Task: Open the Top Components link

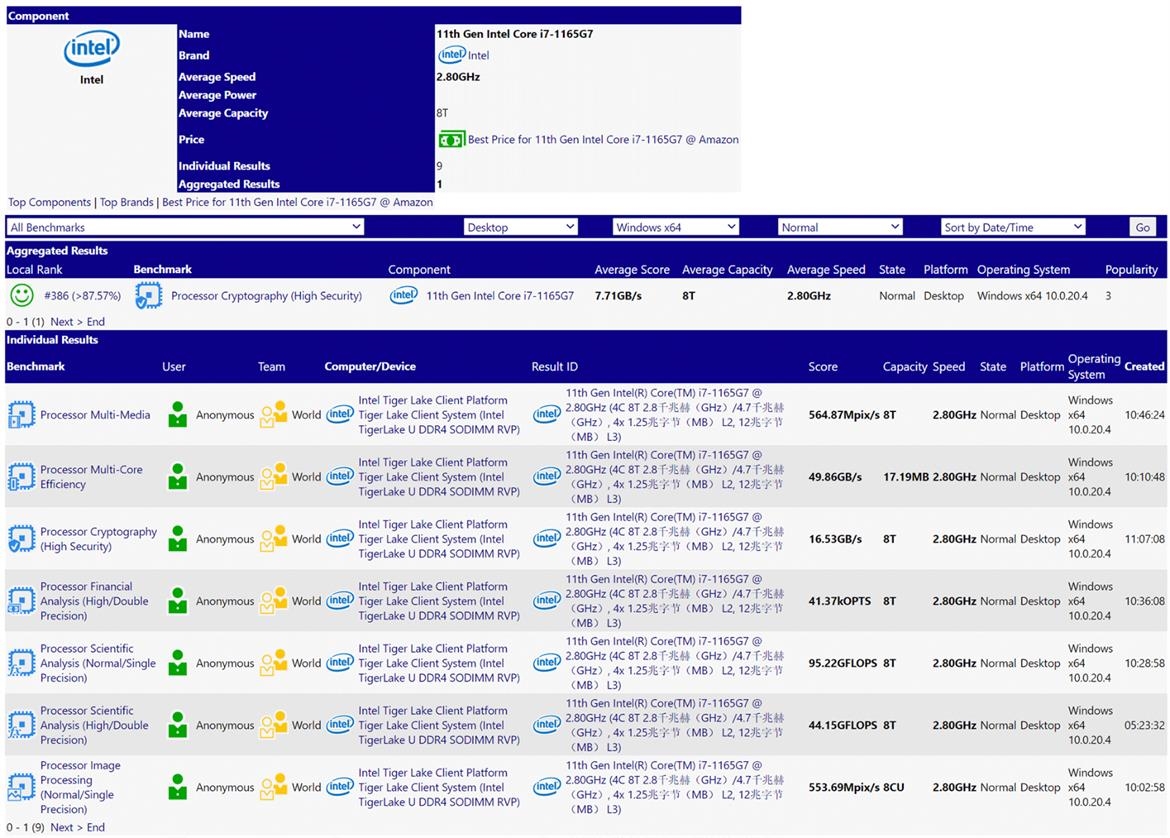Action: [x=50, y=202]
